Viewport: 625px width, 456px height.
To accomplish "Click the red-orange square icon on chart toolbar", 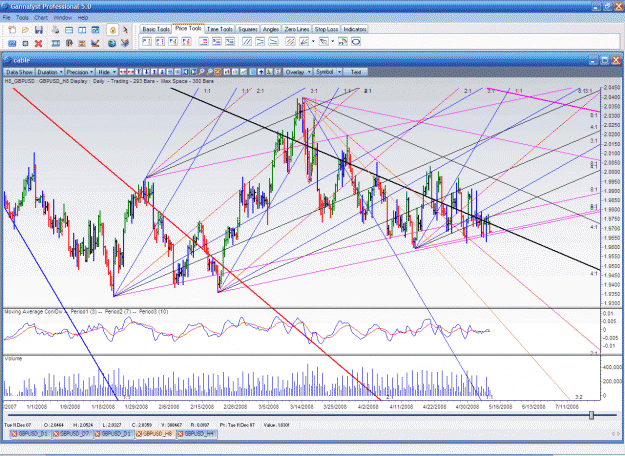I will pyautogui.click(x=218, y=72).
